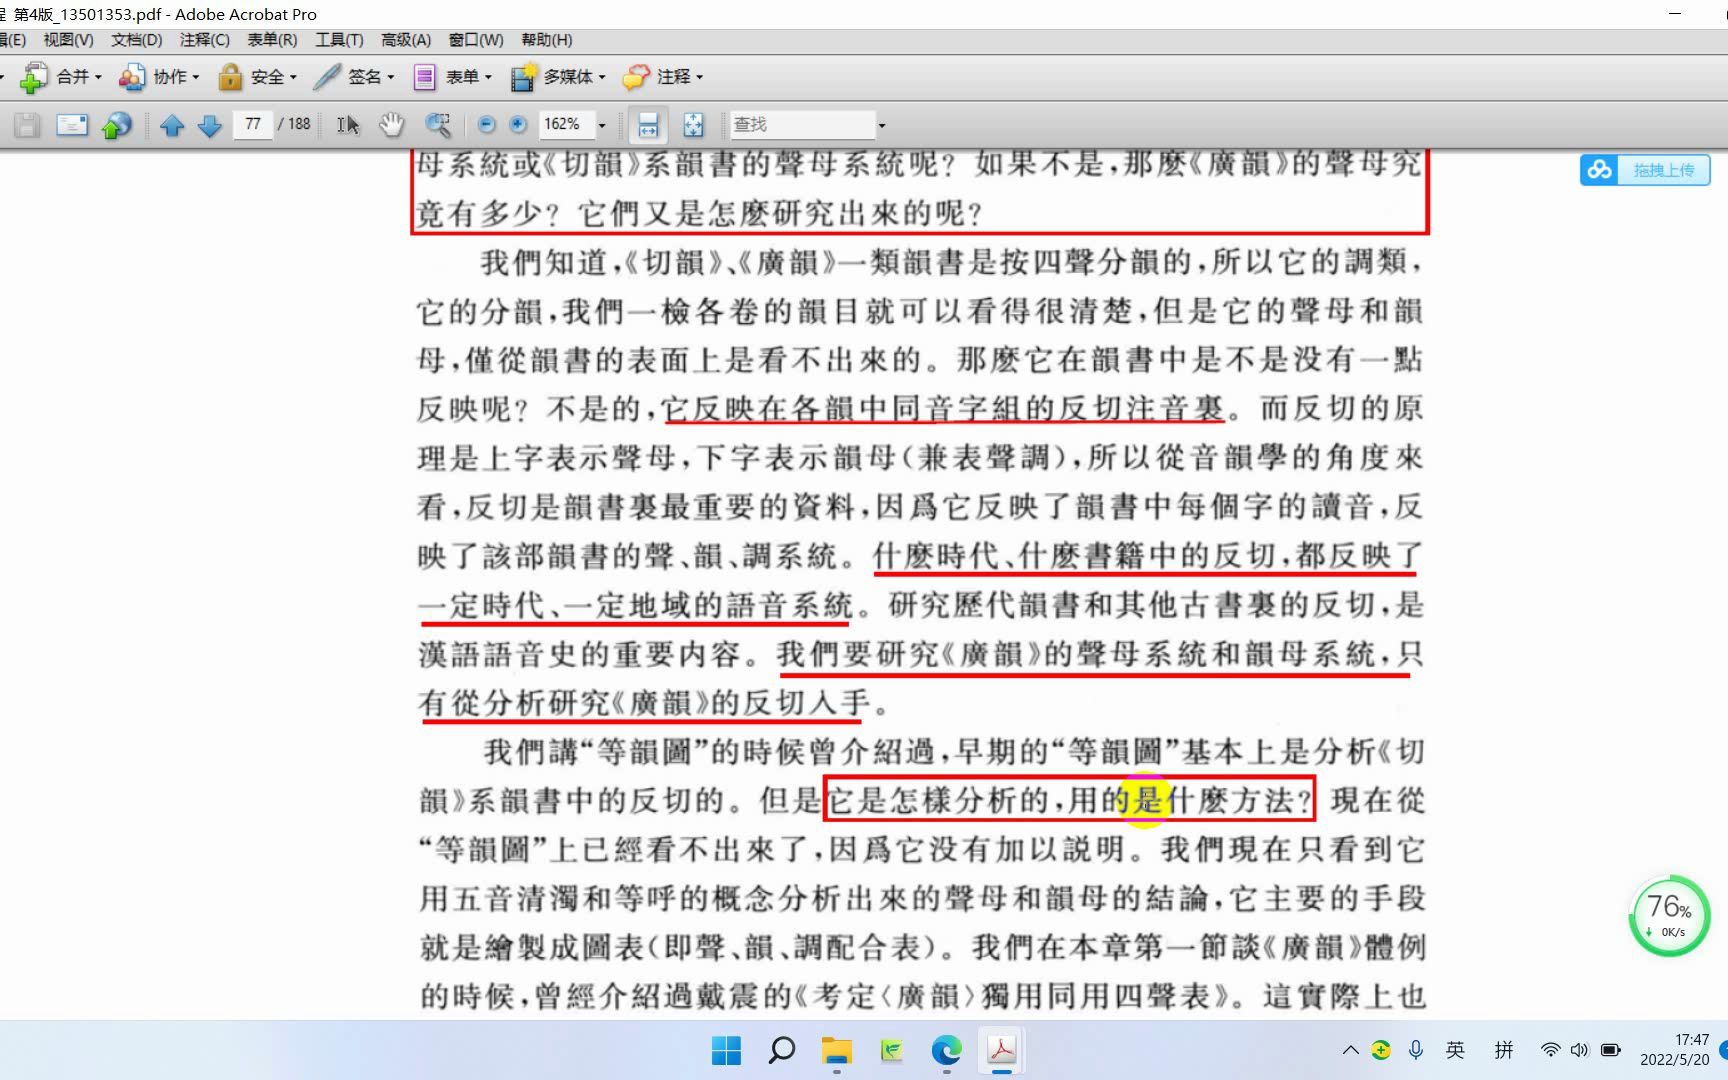The width and height of the screenshot is (1728, 1080).
Task: Click the zoom percentage field 162%
Action: [565, 124]
